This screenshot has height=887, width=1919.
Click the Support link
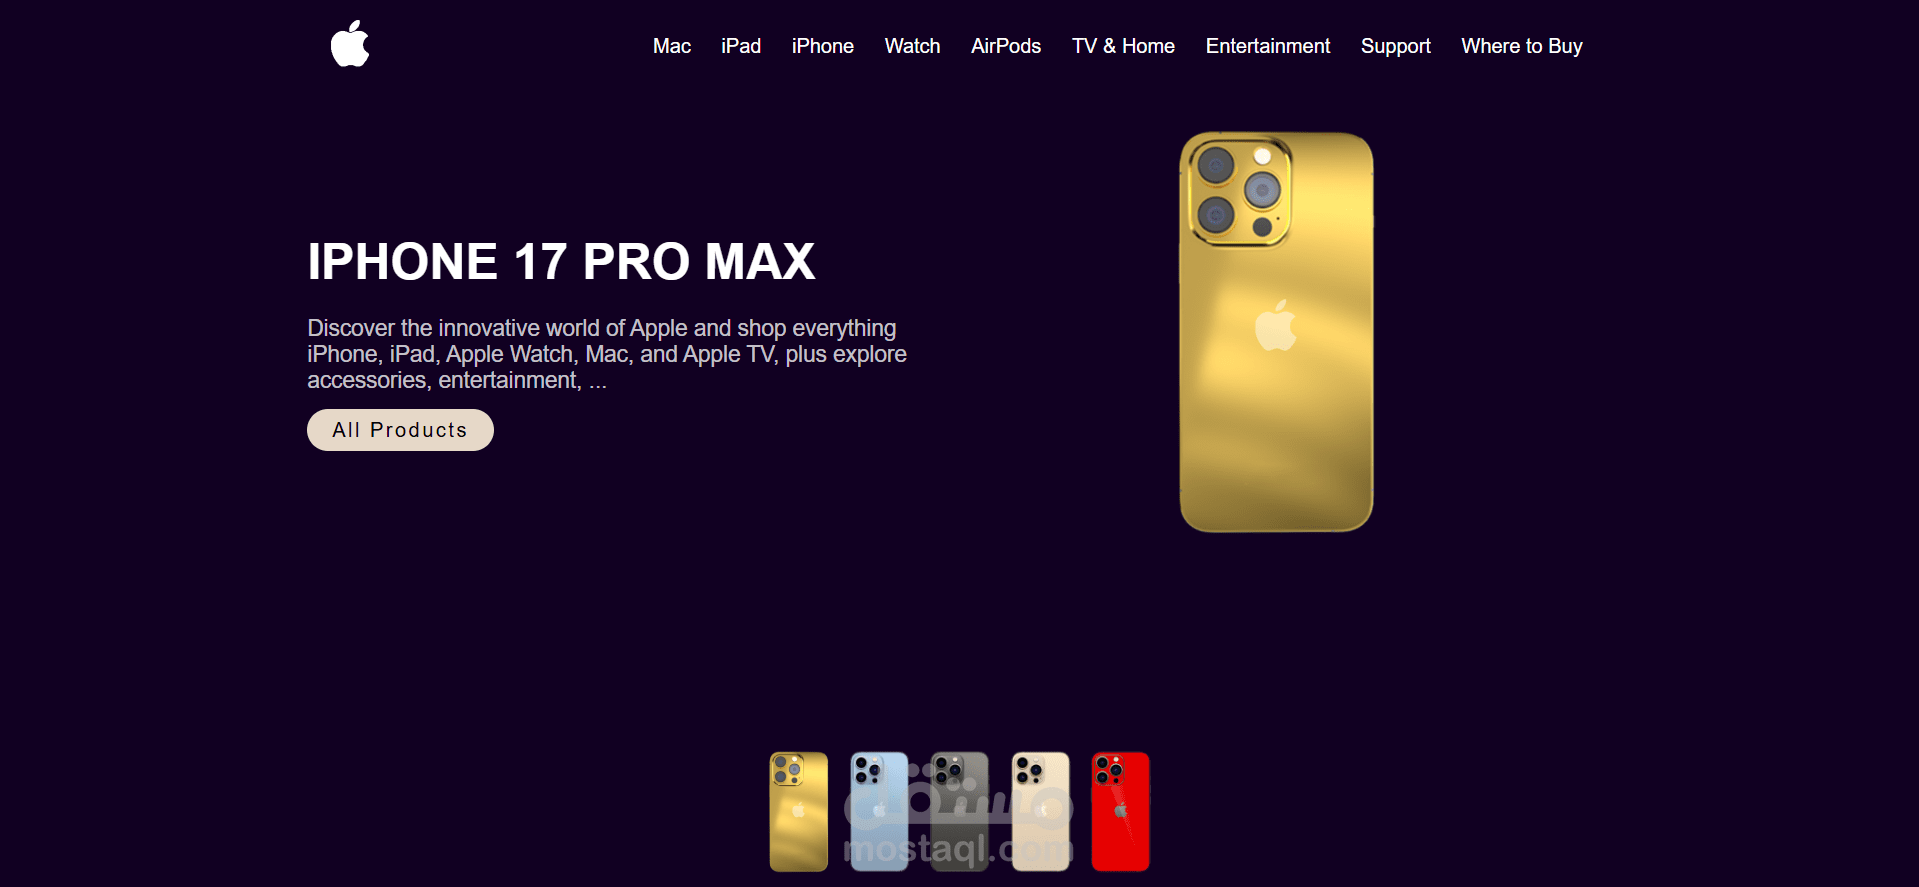coord(1396,46)
